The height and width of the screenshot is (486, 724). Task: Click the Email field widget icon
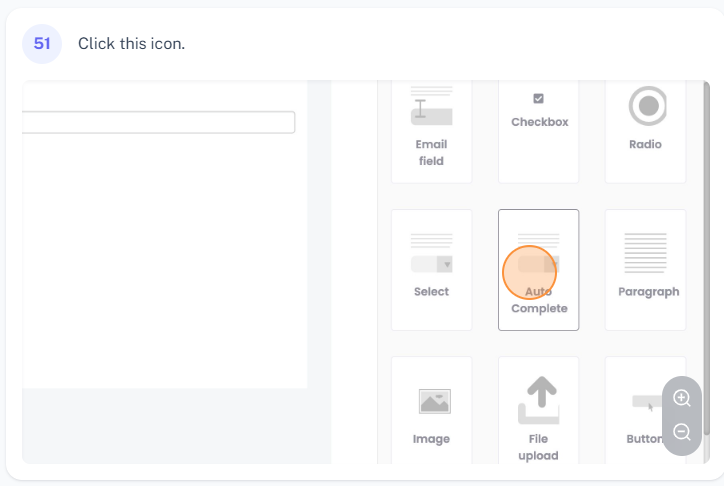click(431, 107)
